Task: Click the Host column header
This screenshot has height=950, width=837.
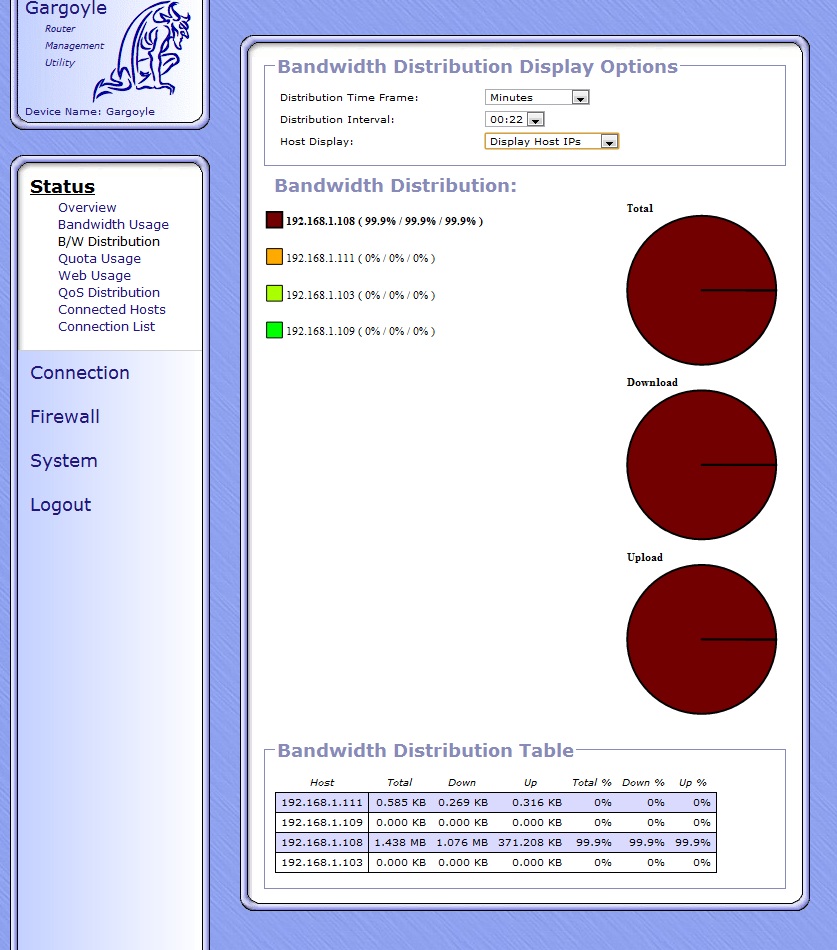Action: coord(322,782)
